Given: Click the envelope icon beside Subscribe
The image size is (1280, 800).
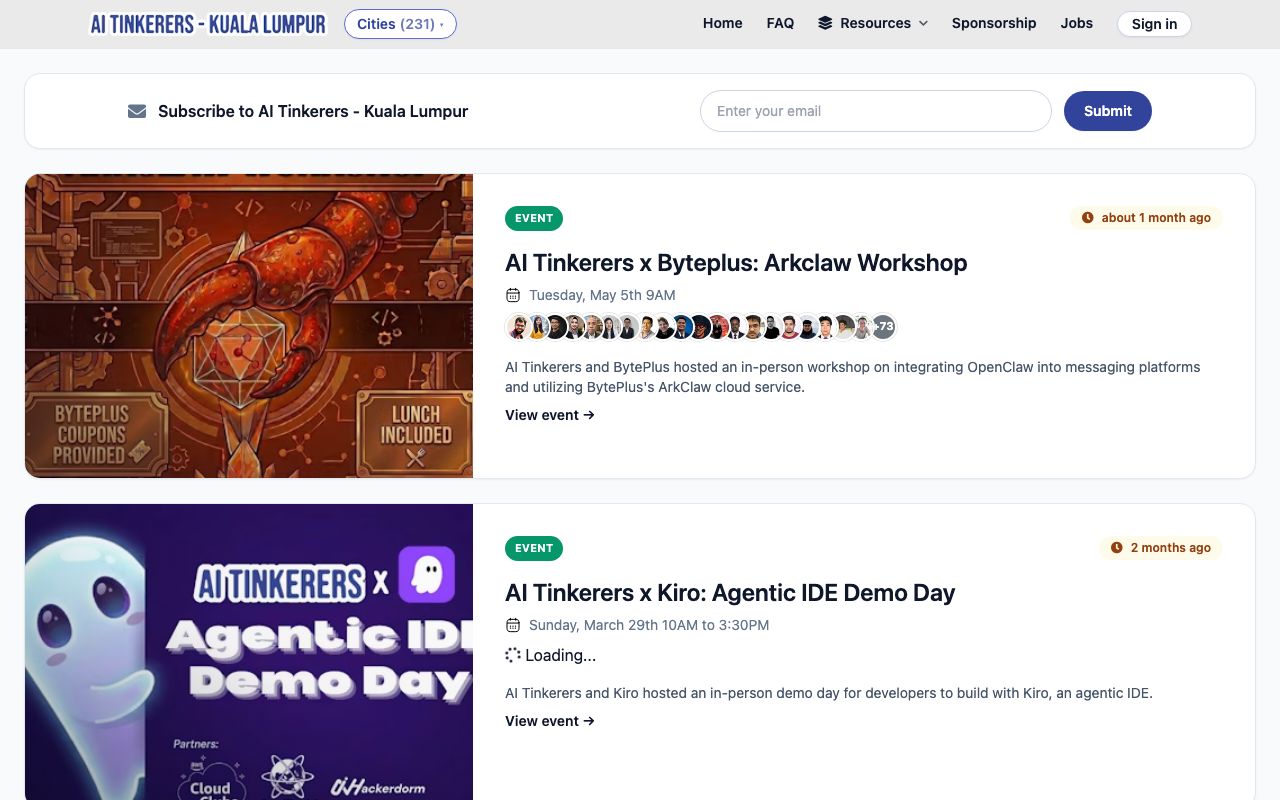Looking at the screenshot, I should [137, 111].
